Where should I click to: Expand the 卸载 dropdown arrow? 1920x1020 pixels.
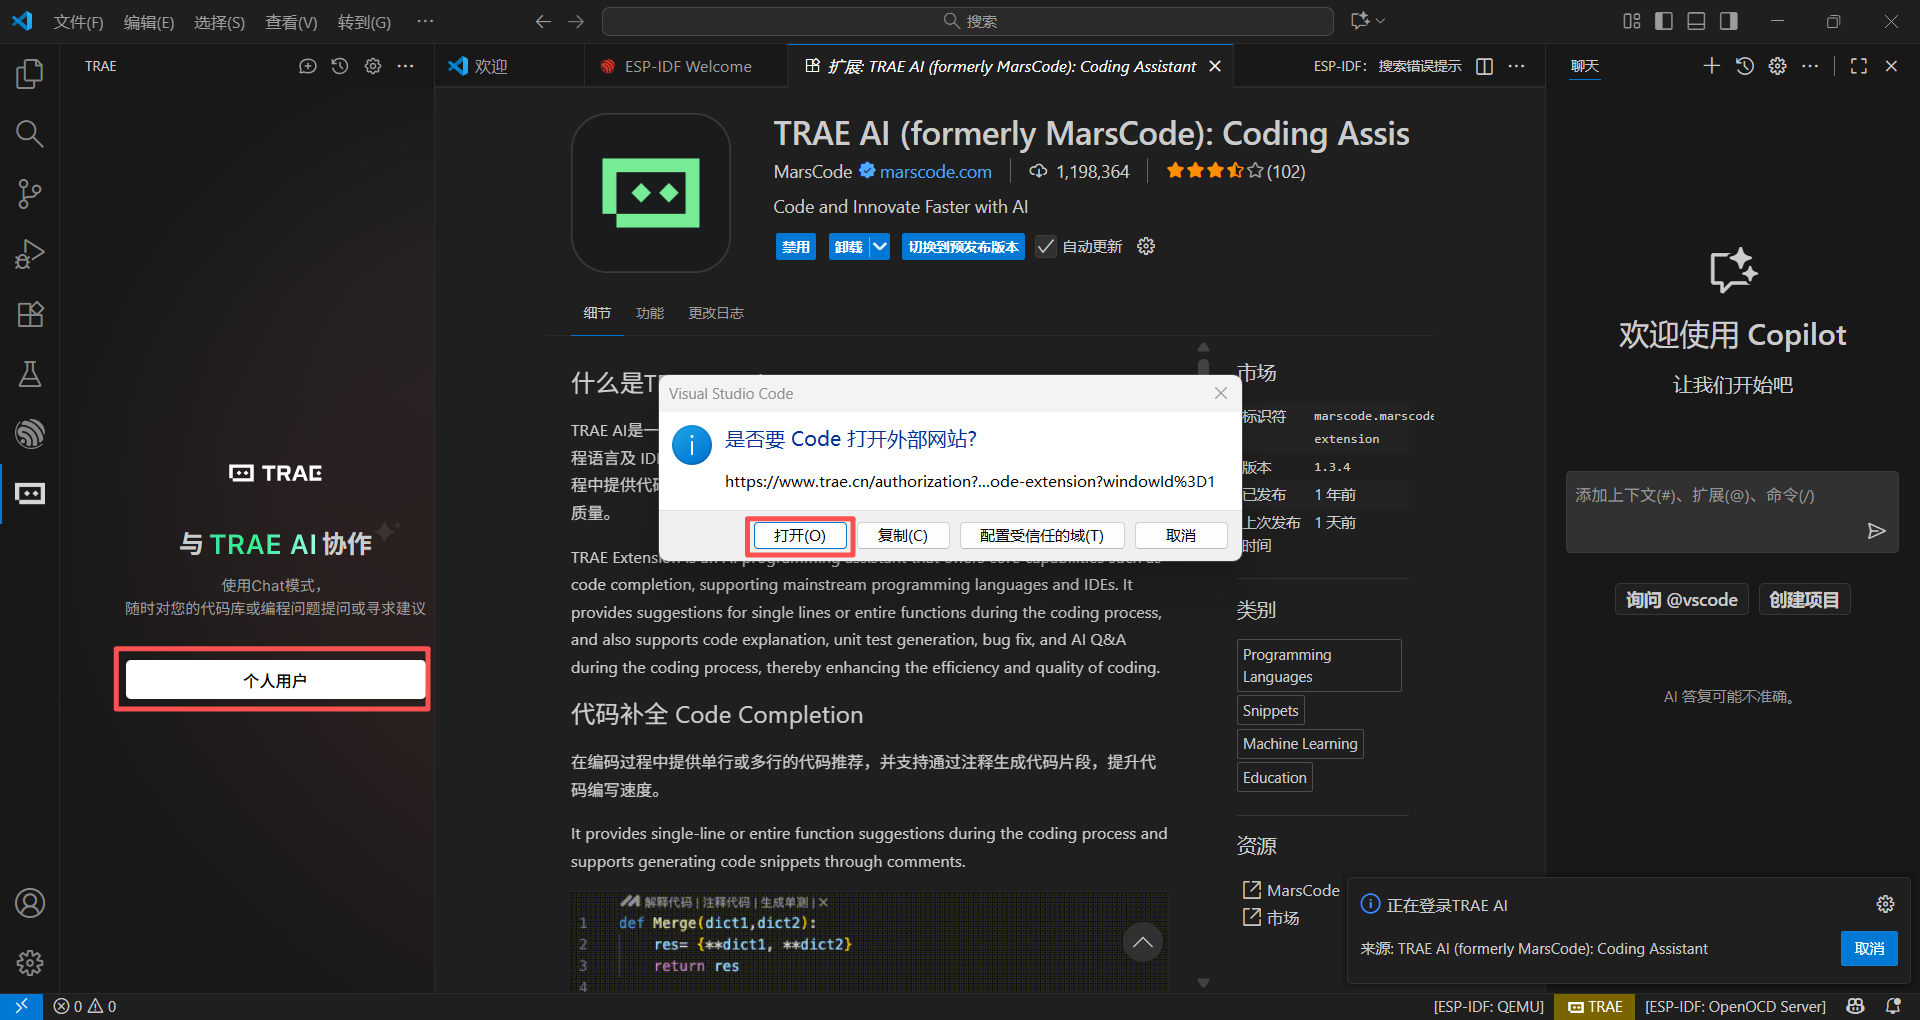[879, 246]
